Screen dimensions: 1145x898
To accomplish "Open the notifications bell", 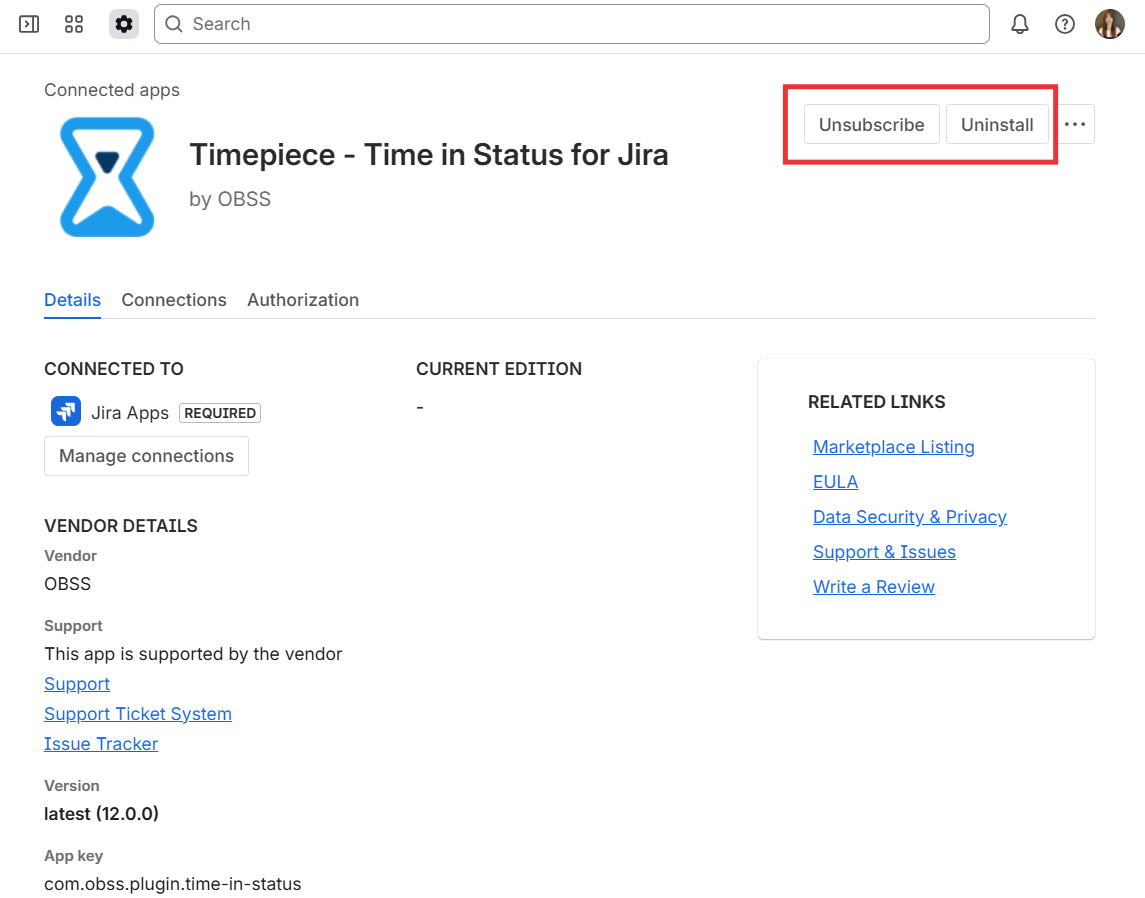I will point(1020,24).
